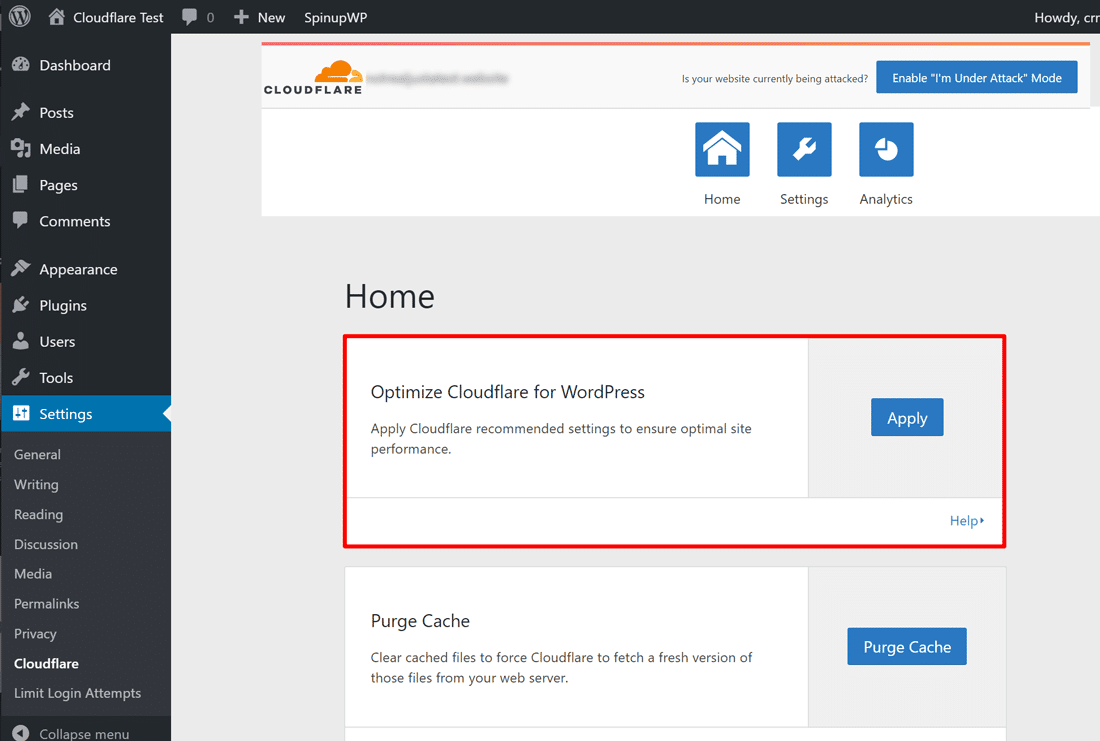Click the Plugins plug icon
The width and height of the screenshot is (1100, 741).
(x=21, y=305)
